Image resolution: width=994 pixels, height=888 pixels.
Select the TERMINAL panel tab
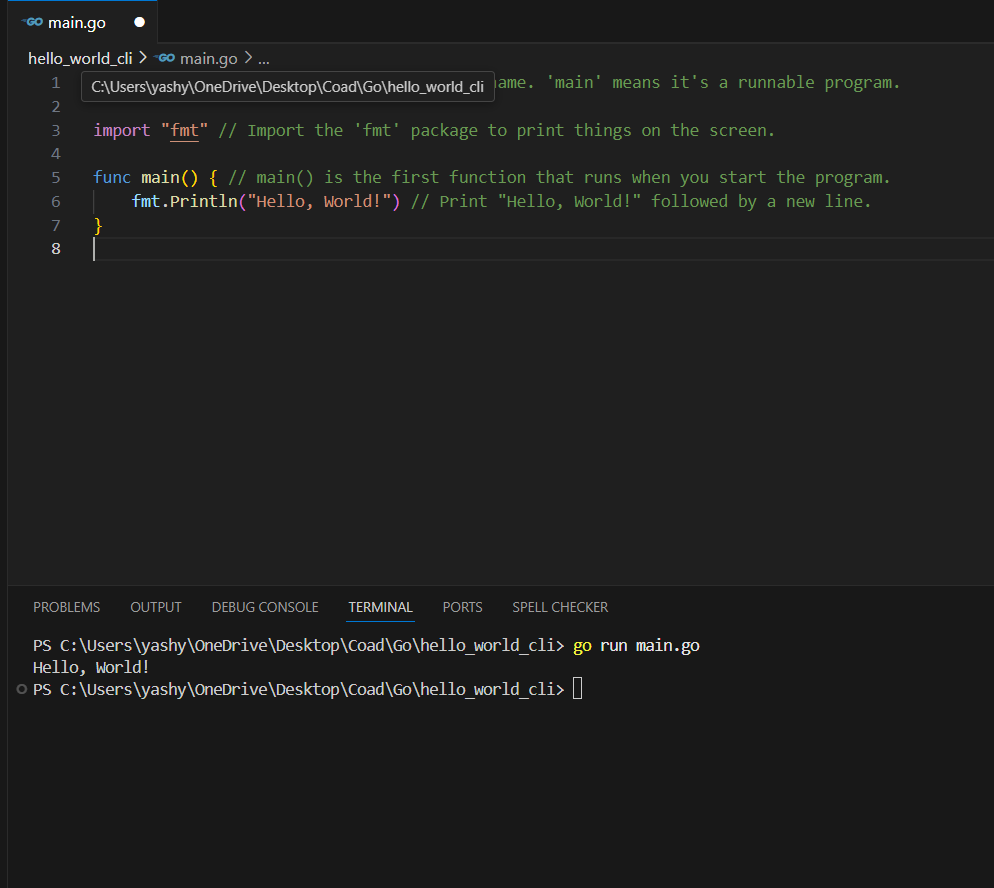tap(380, 607)
